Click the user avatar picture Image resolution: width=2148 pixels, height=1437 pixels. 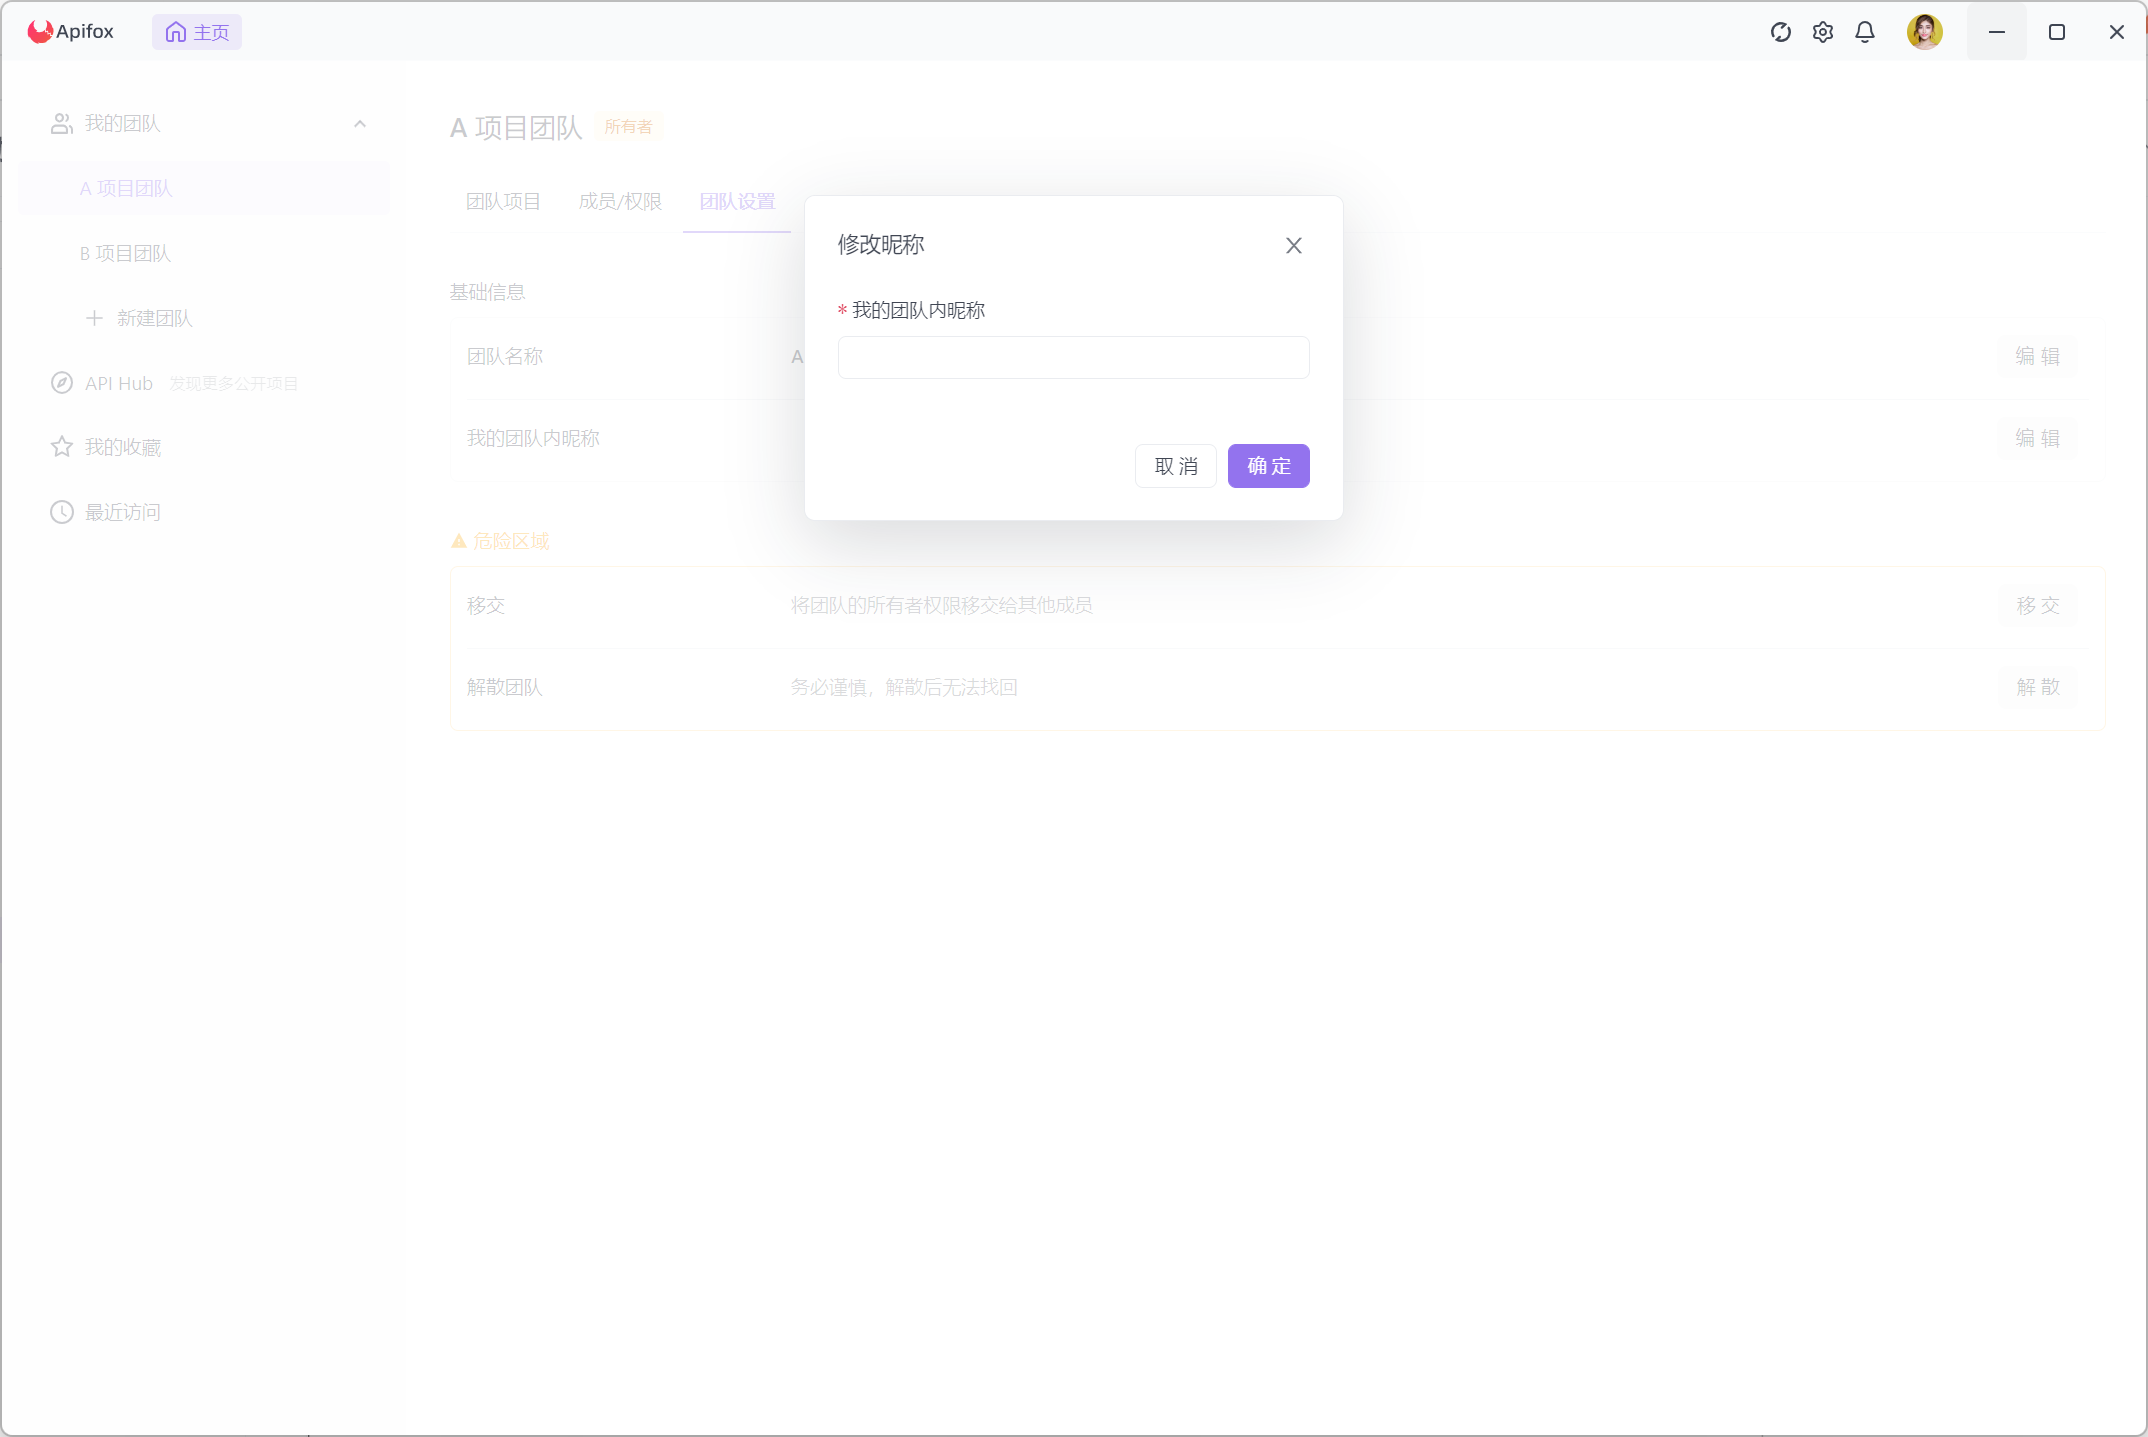tap(1924, 32)
